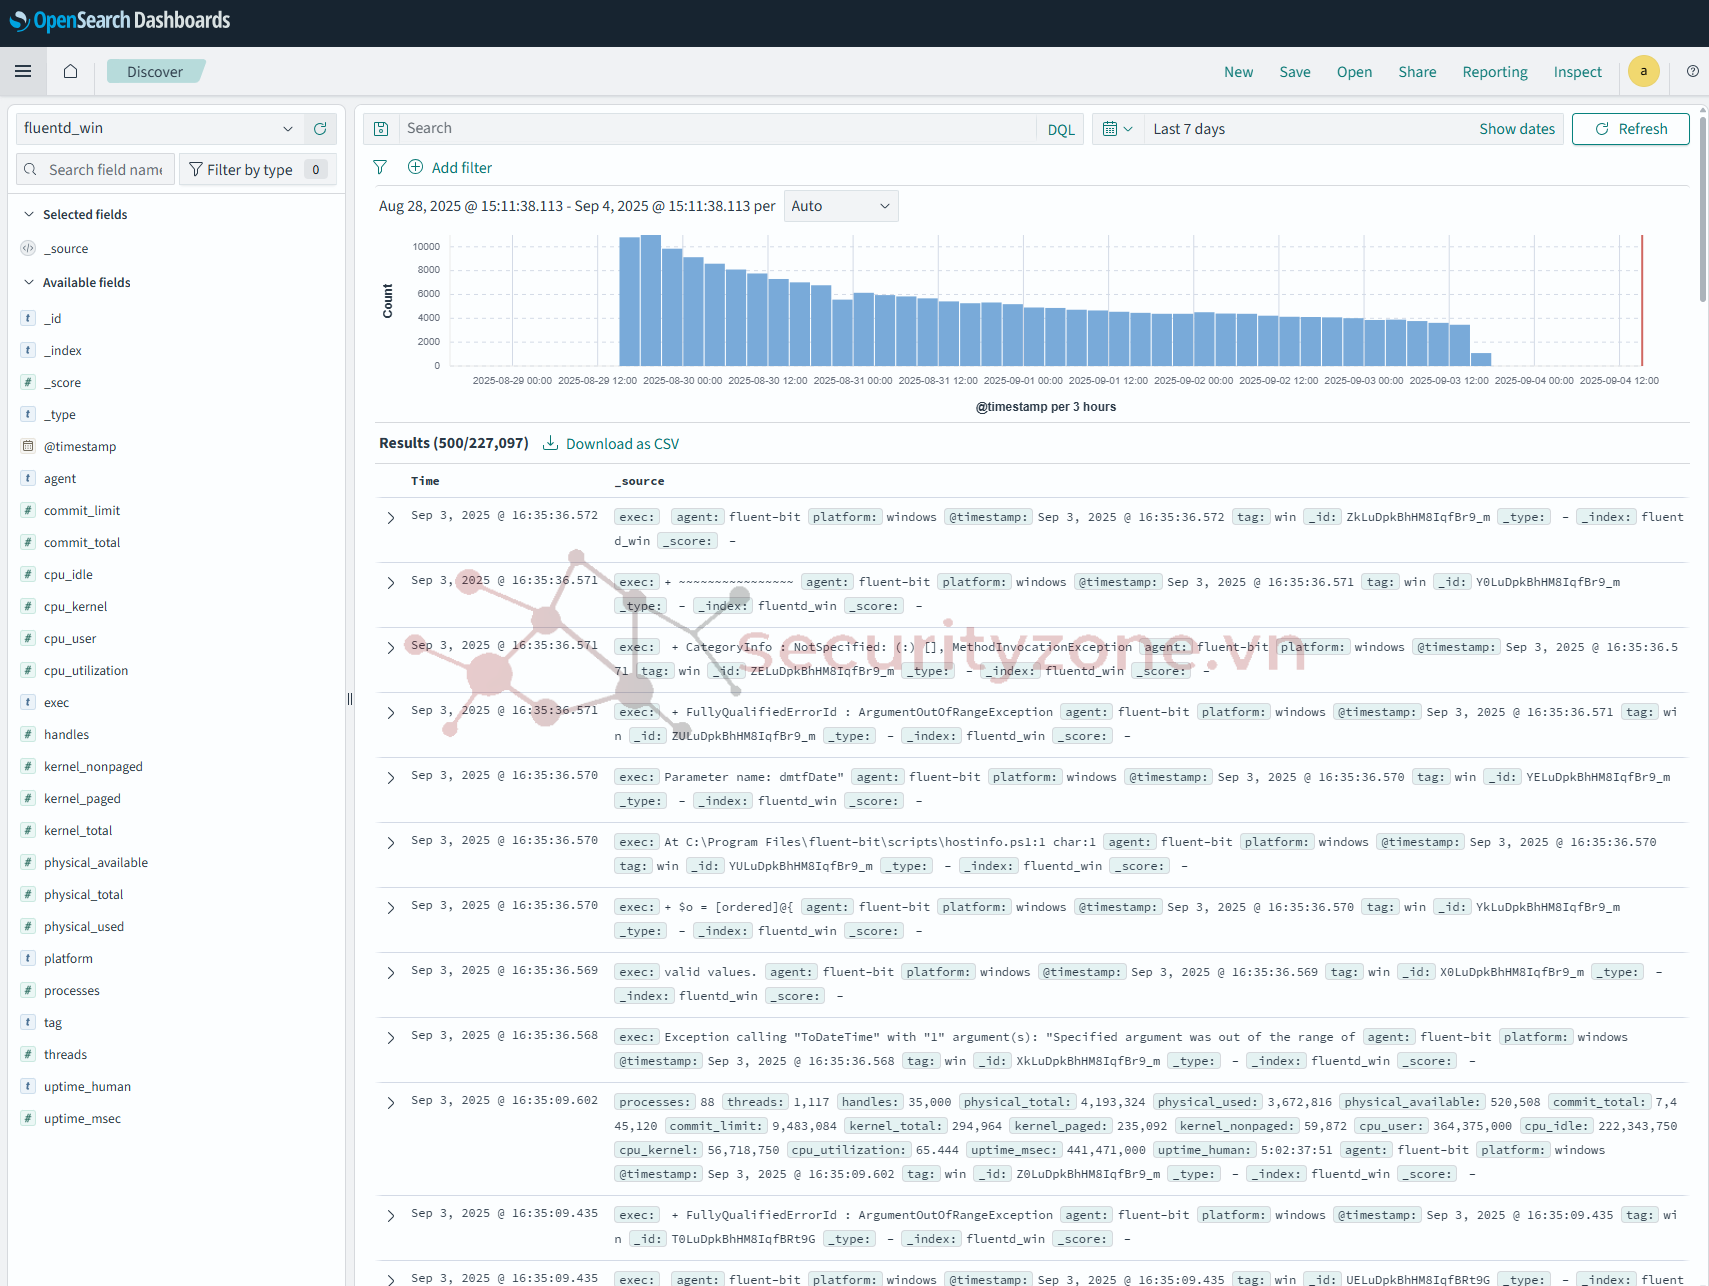
Task: Click the tag field string type icon
Action: click(x=28, y=1022)
